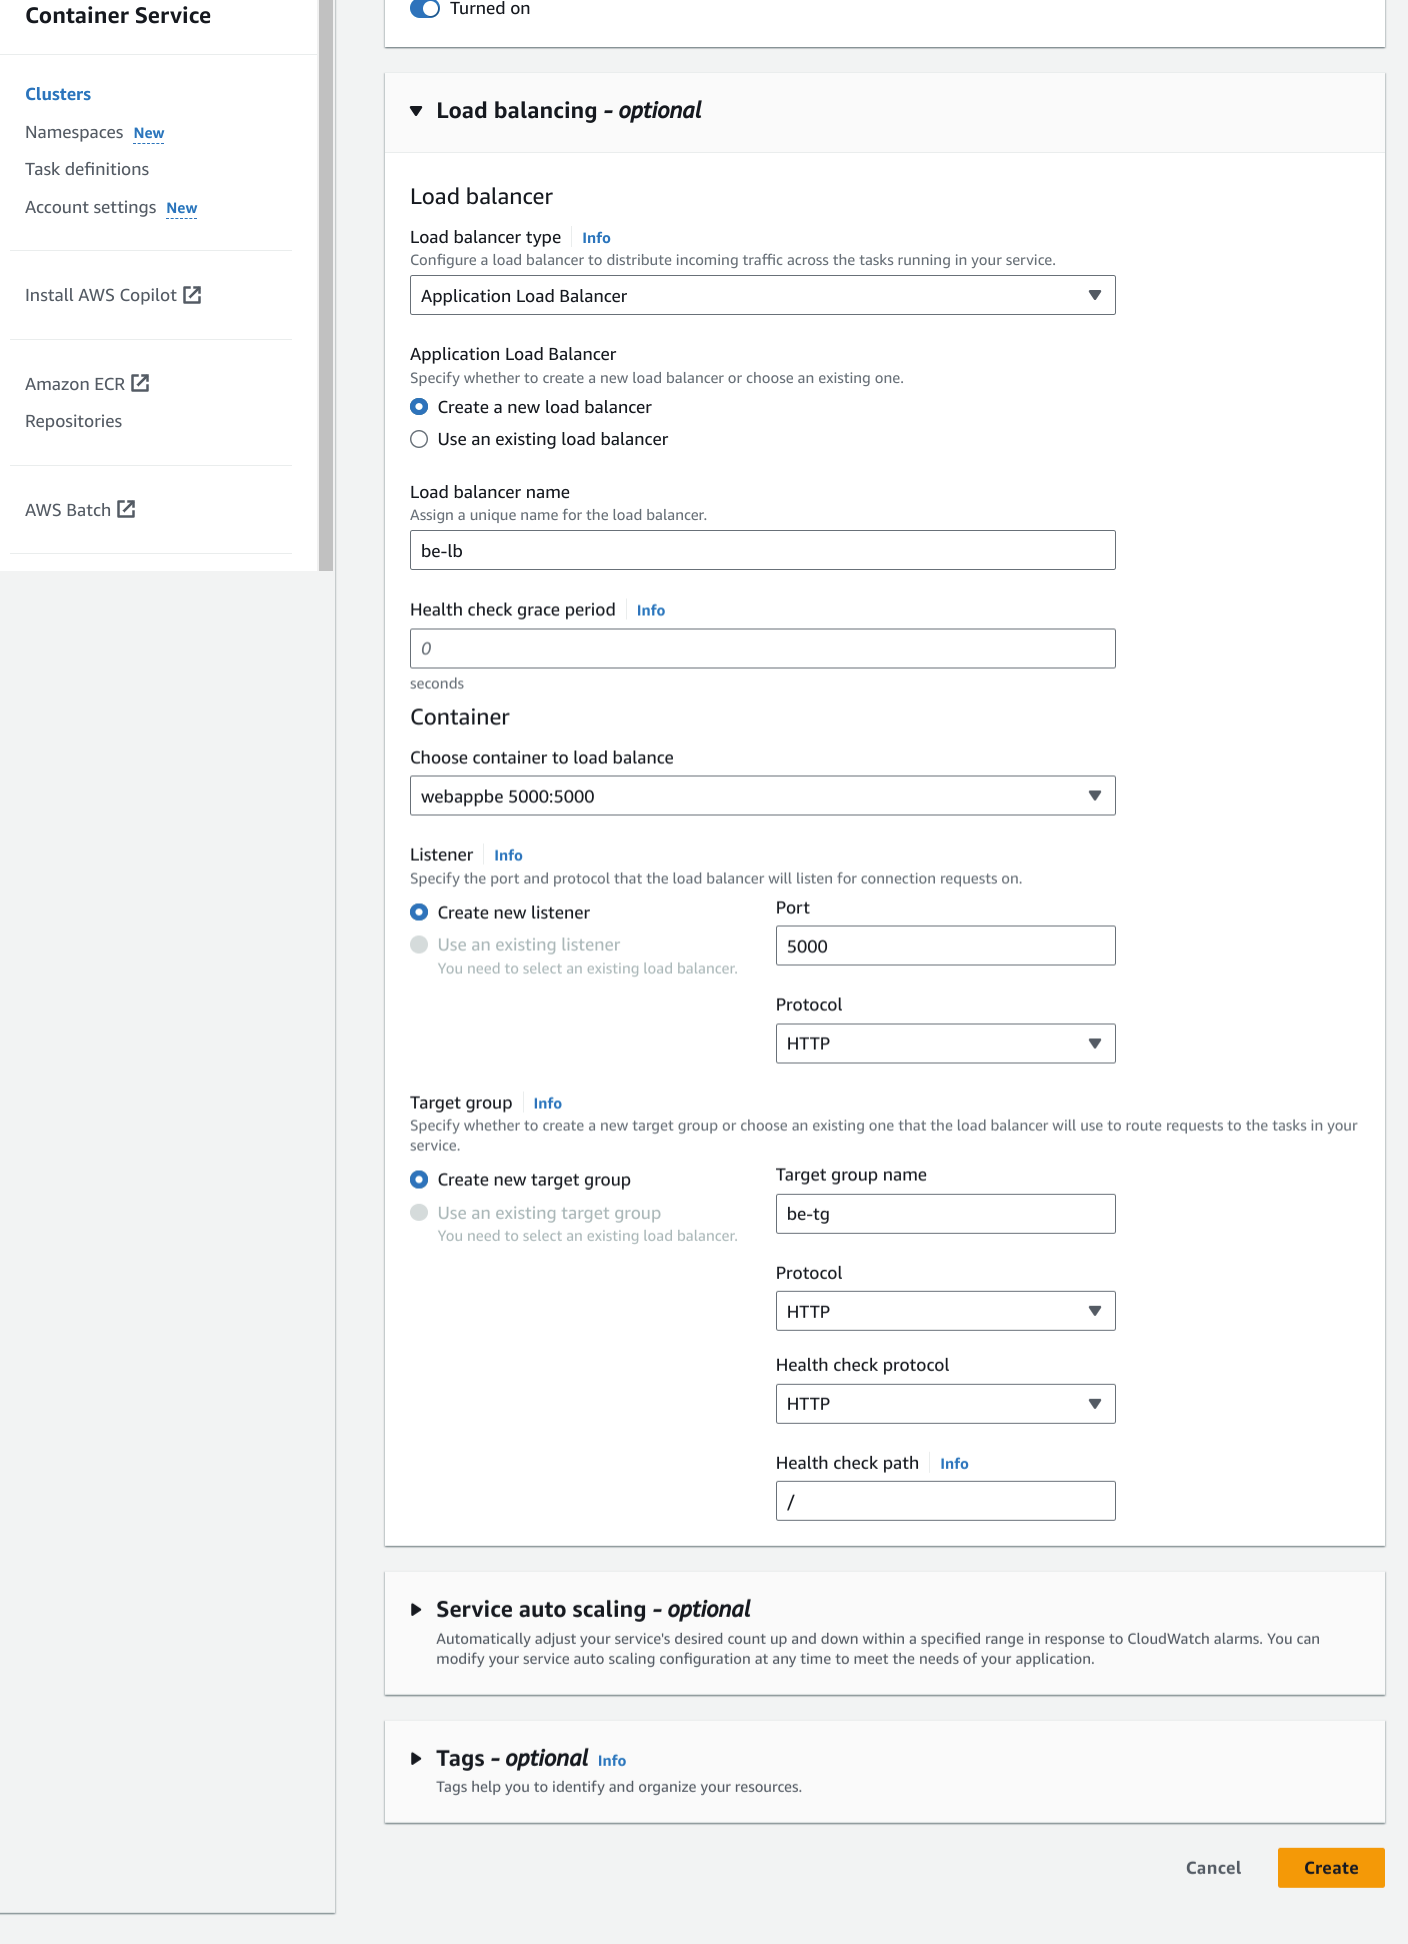Viewport: 1408px width, 1944px height.
Task: Expand the Tags optional section
Action: (x=416, y=1758)
